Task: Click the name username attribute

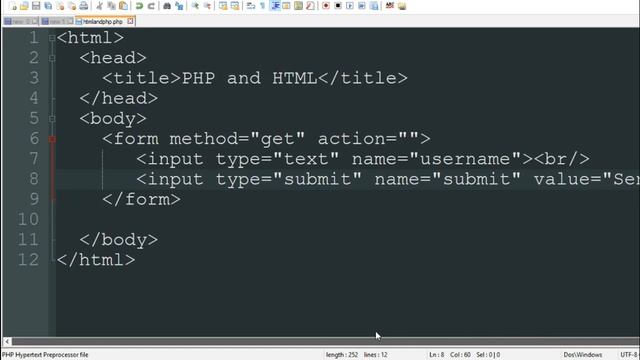Action: tap(437, 159)
